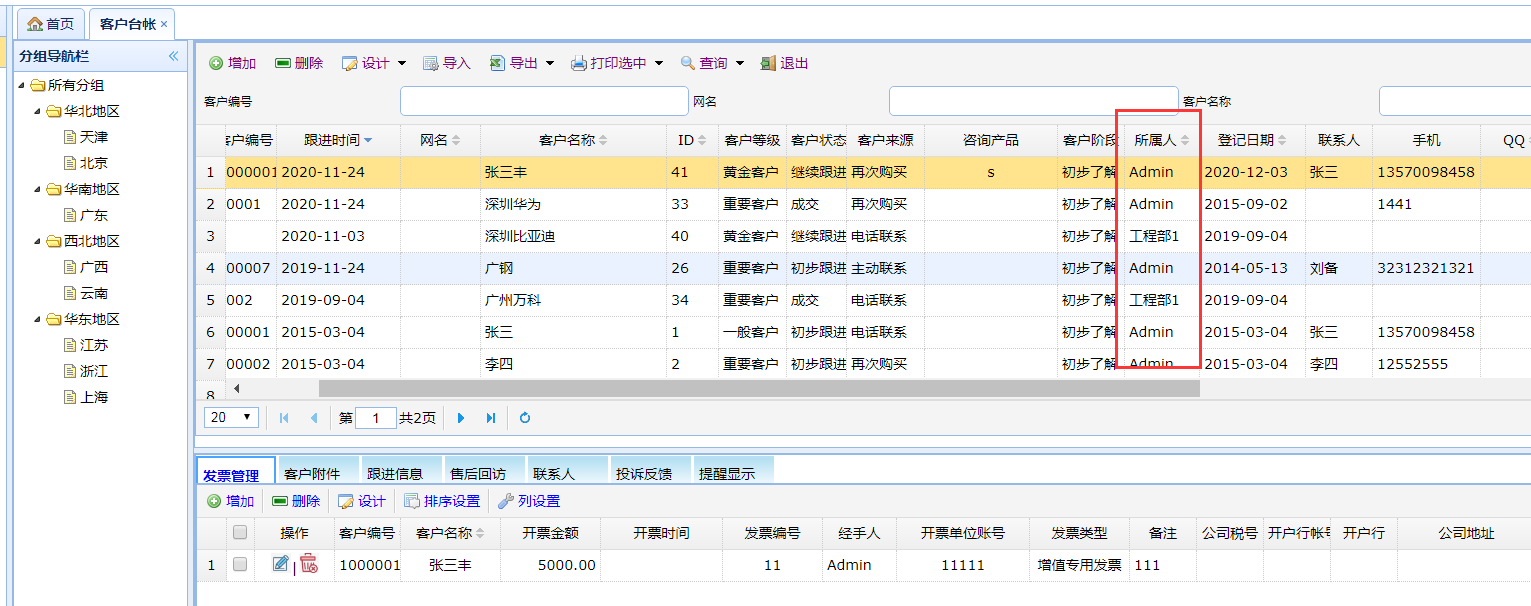Close the 客户台帐 tab

click(x=164, y=24)
